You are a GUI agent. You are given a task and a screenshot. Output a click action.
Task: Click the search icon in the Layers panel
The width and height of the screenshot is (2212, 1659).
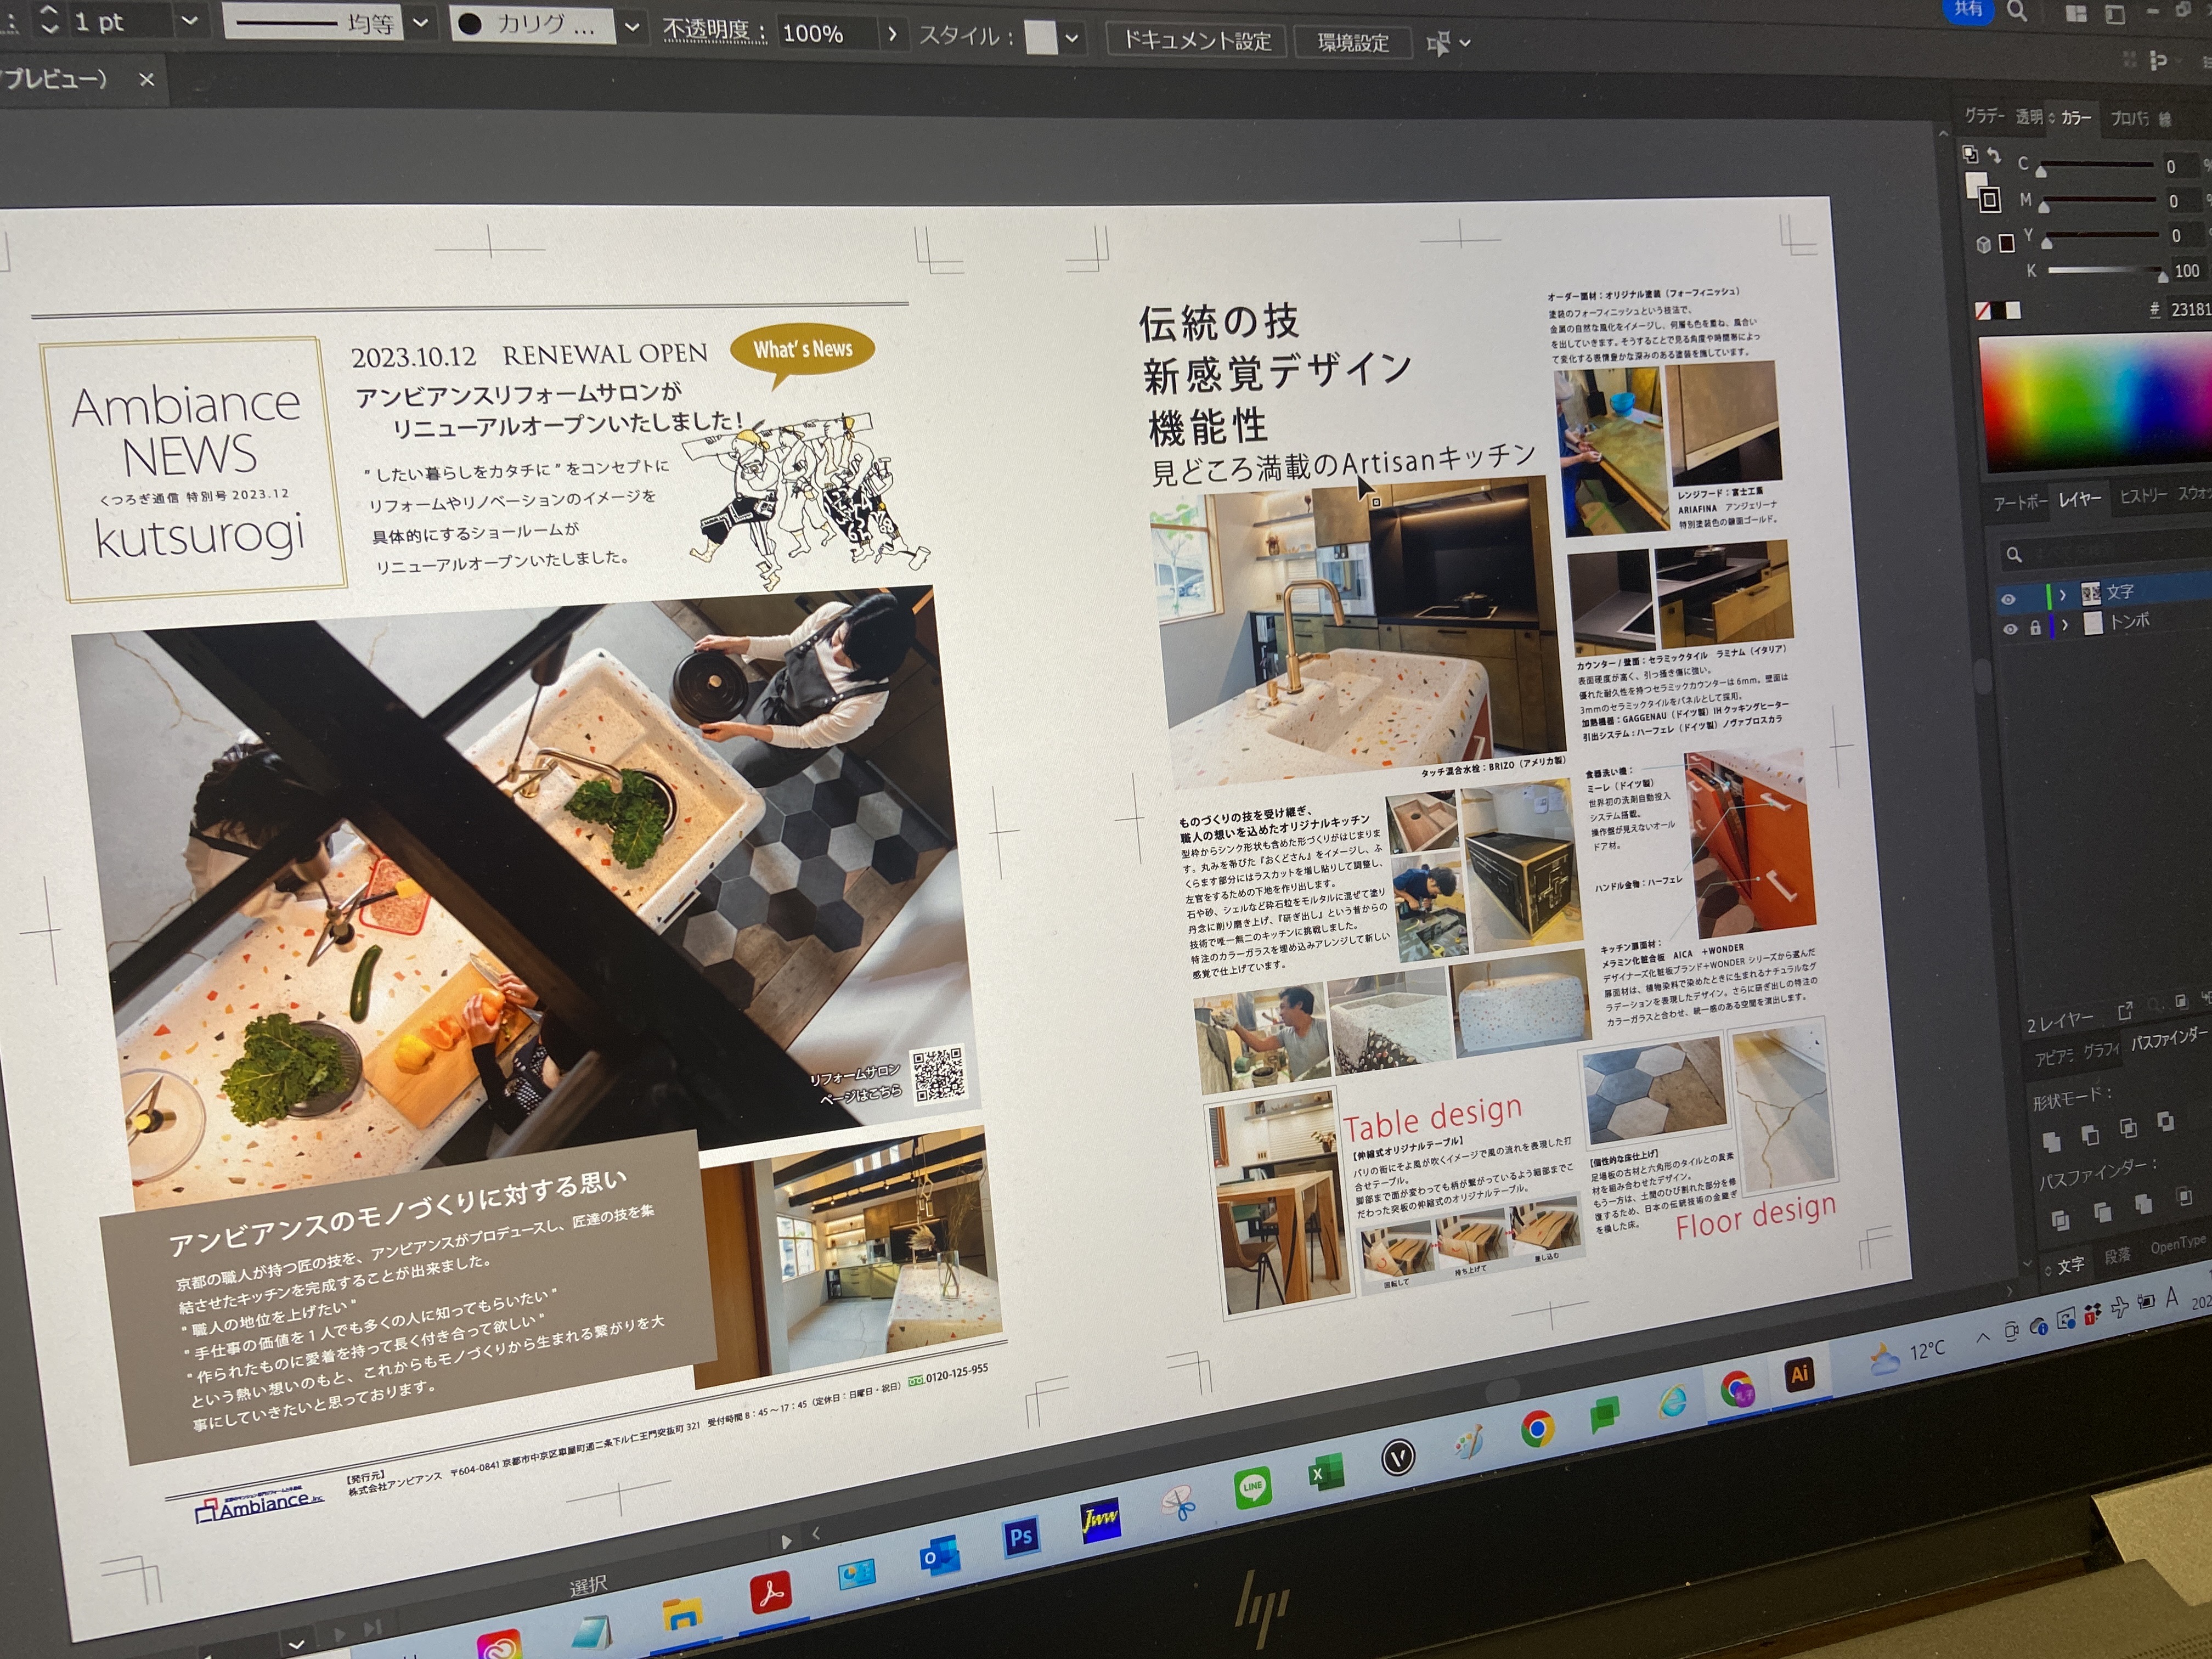pyautogui.click(x=2014, y=554)
